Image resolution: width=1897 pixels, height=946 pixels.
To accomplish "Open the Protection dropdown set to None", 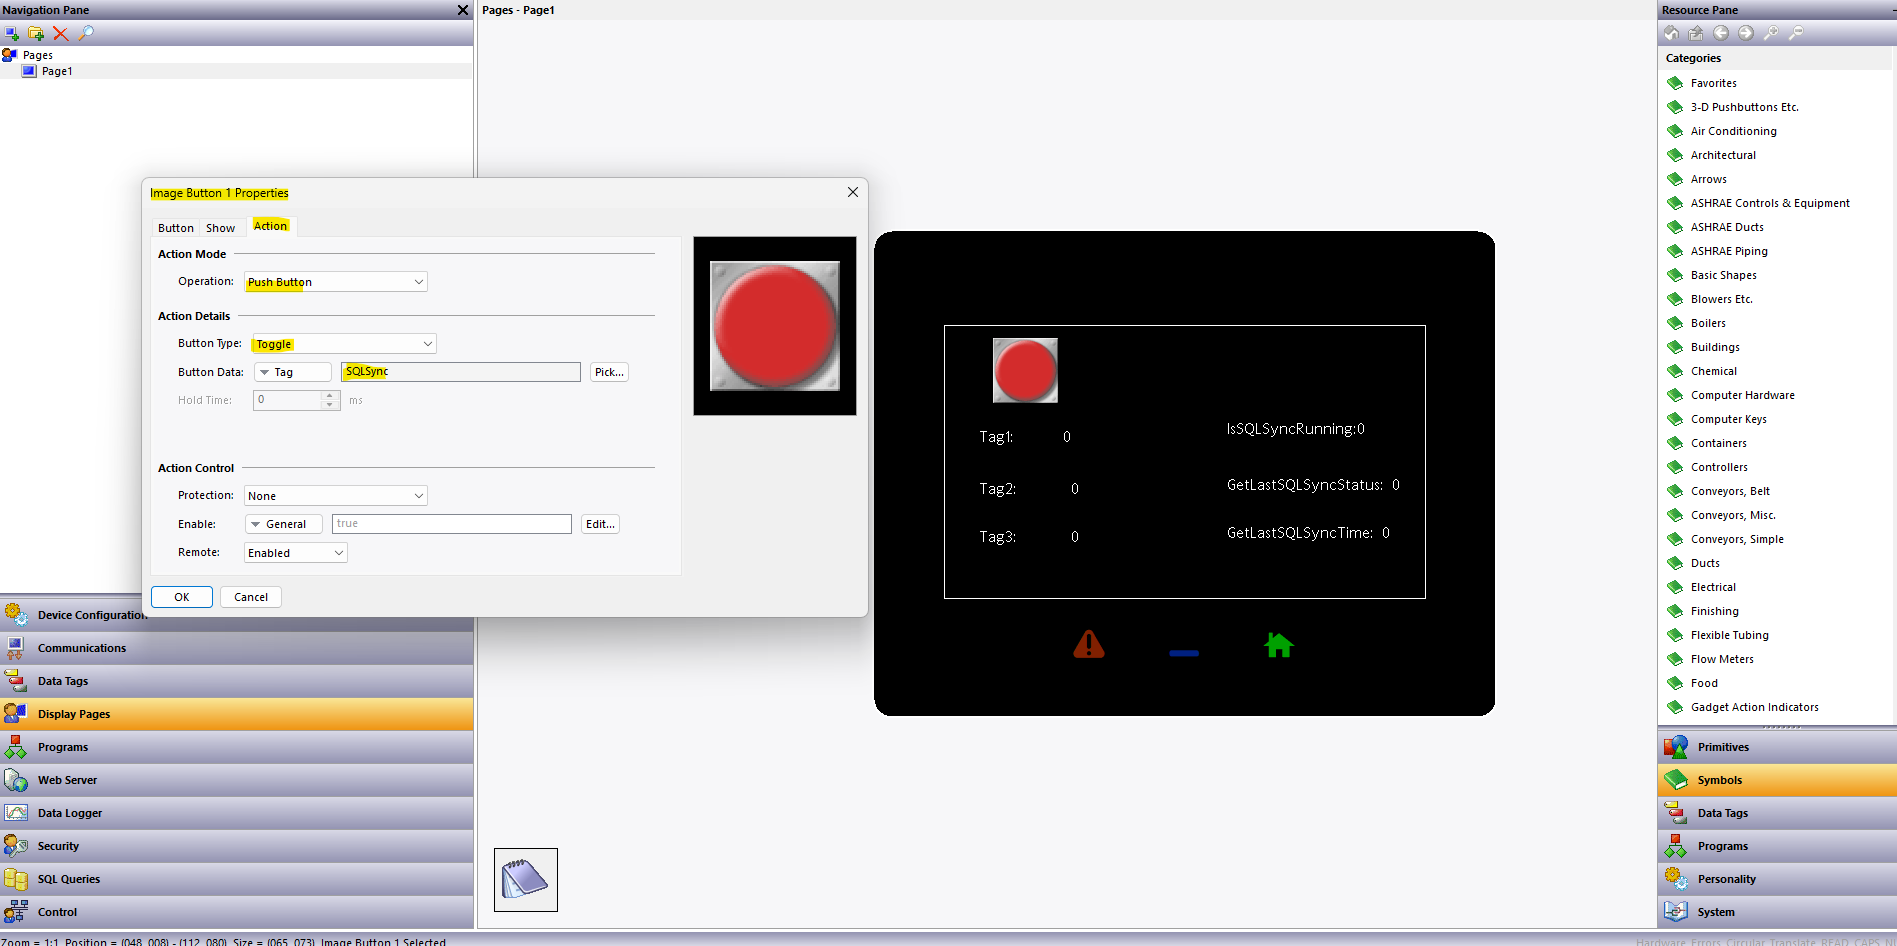I will (x=335, y=496).
